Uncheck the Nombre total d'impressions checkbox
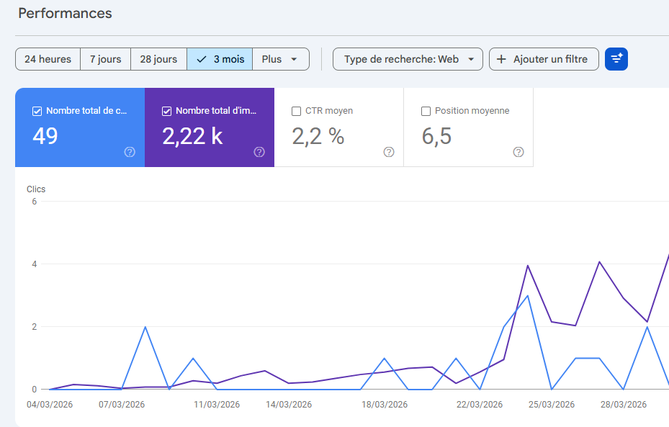 [166, 111]
